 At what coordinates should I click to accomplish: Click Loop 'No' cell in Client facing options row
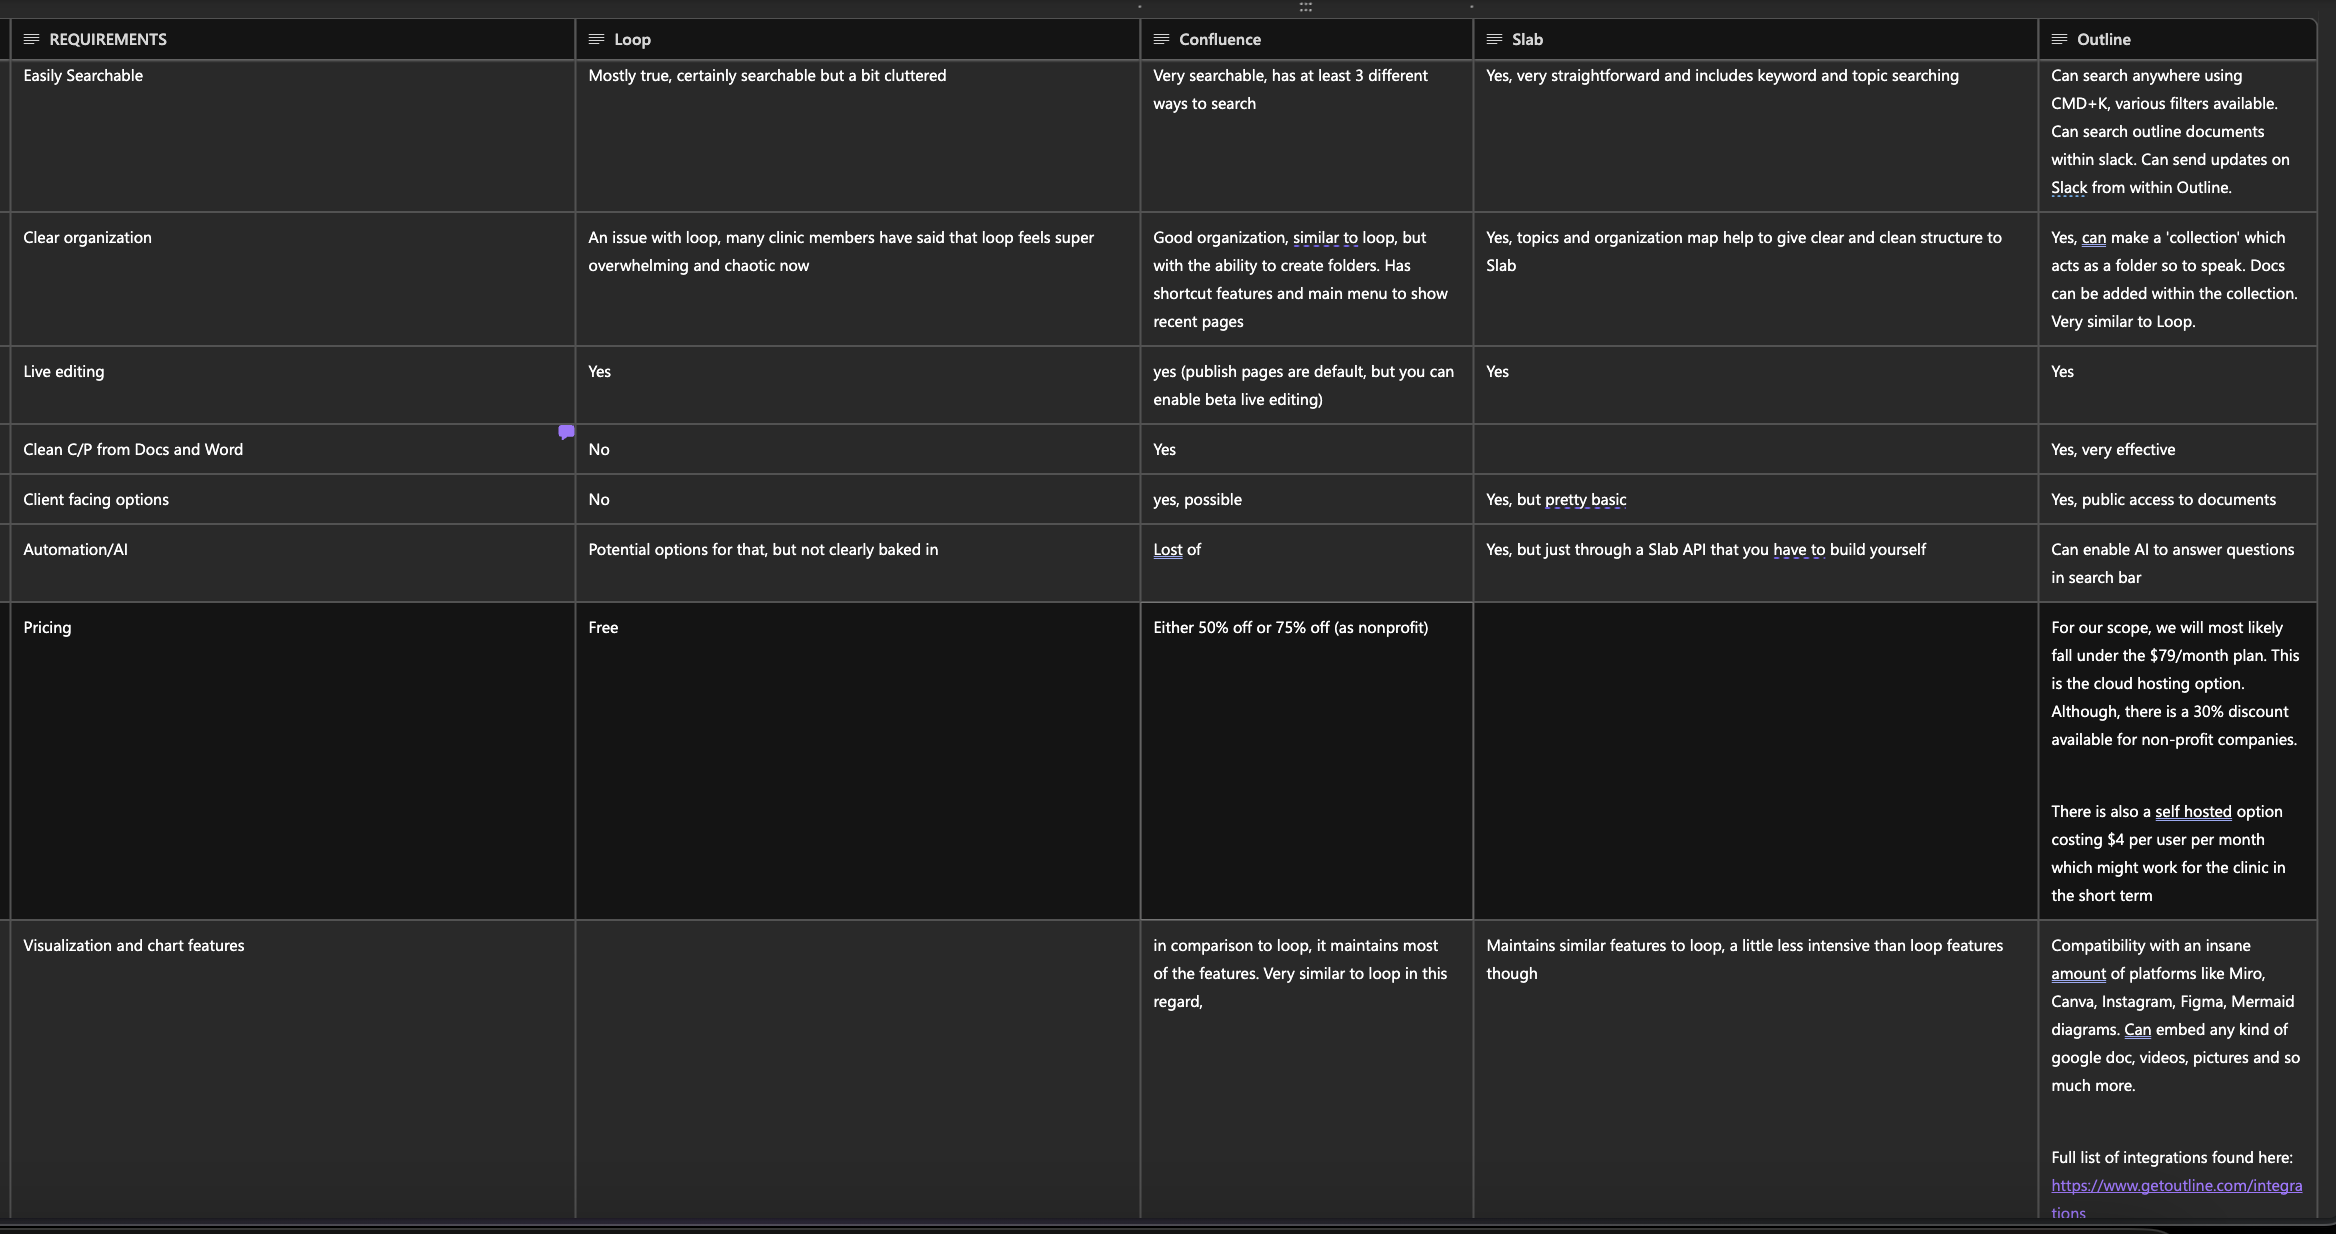pos(858,499)
